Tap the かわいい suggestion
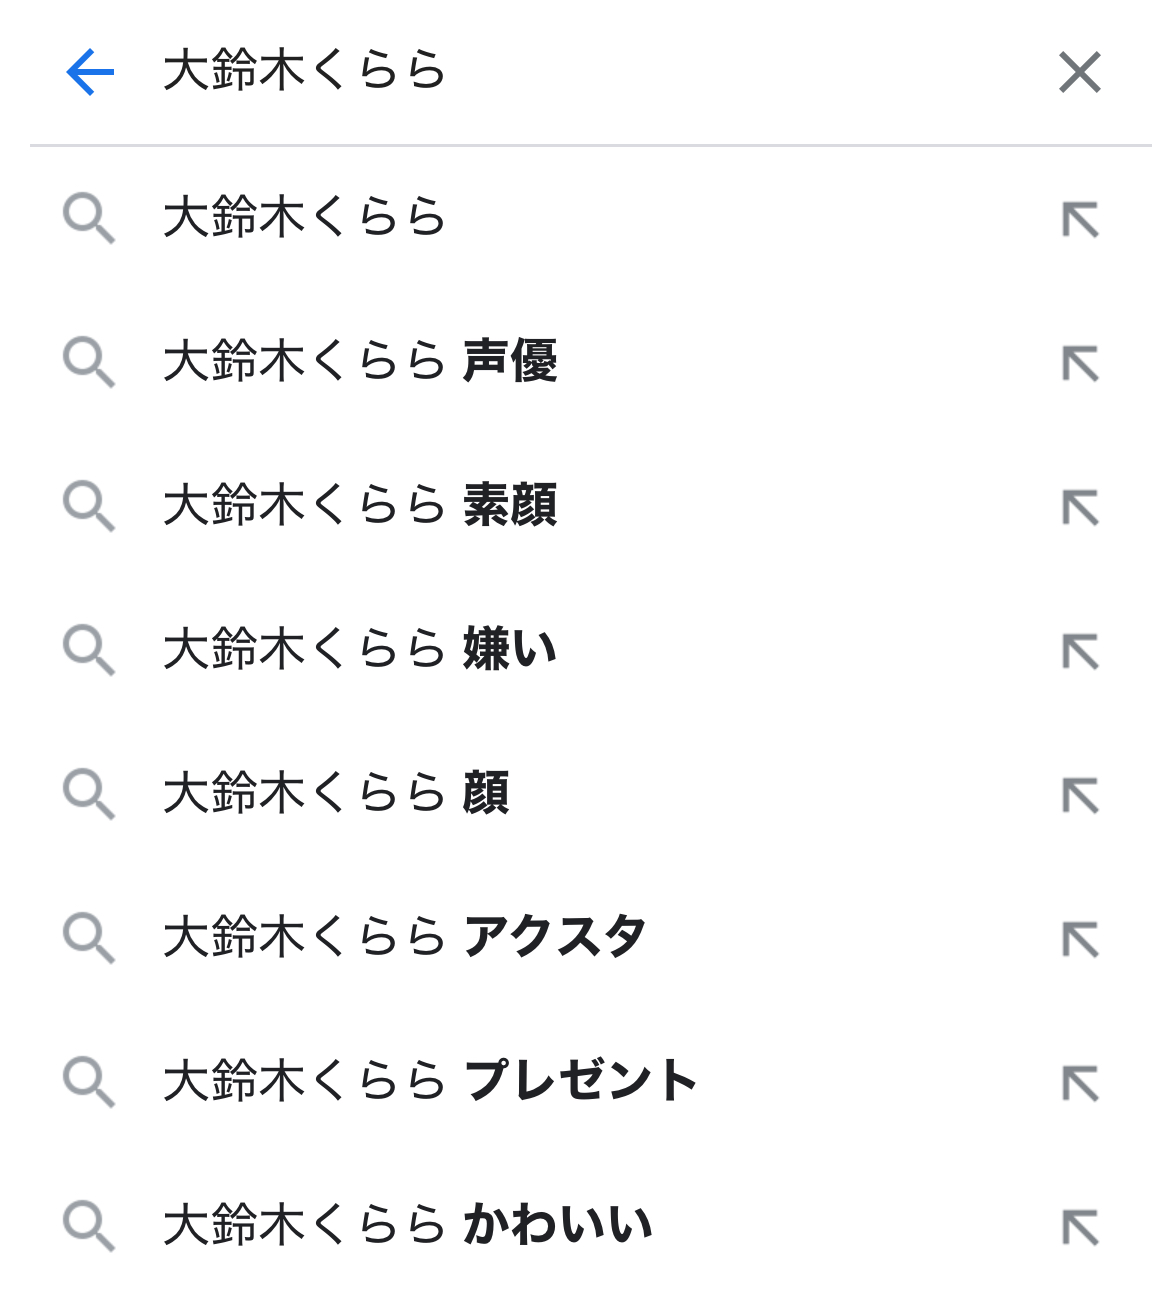Screen dimensions: 1170x1315 pos(407,1225)
